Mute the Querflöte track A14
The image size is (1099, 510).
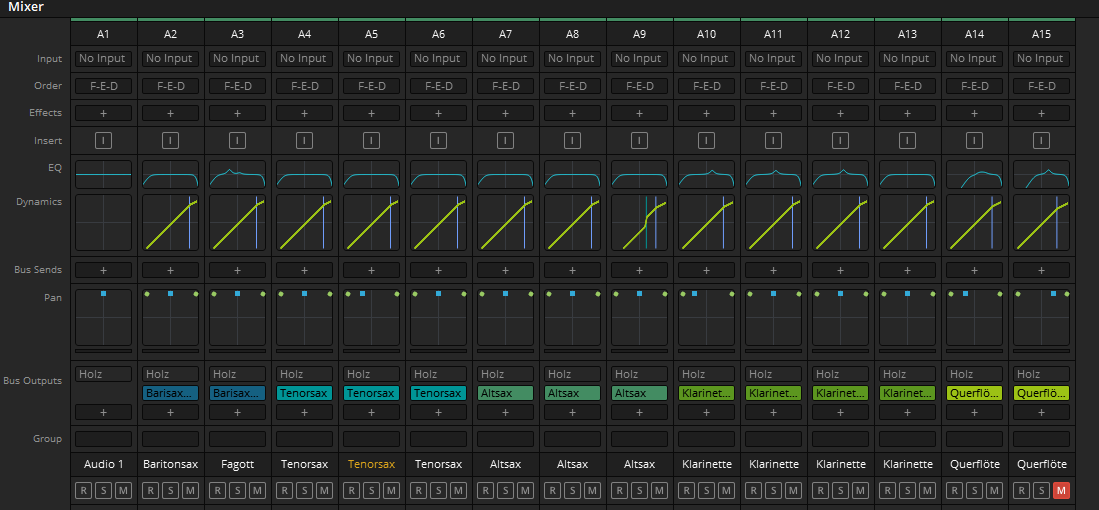[995, 490]
